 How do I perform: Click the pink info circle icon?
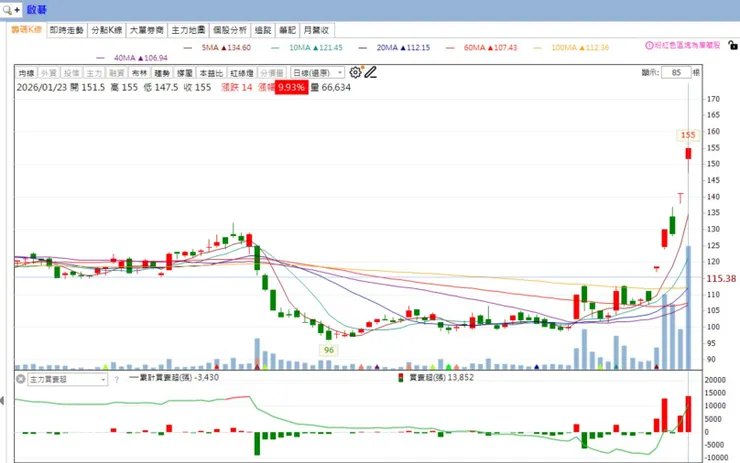[x=649, y=45]
